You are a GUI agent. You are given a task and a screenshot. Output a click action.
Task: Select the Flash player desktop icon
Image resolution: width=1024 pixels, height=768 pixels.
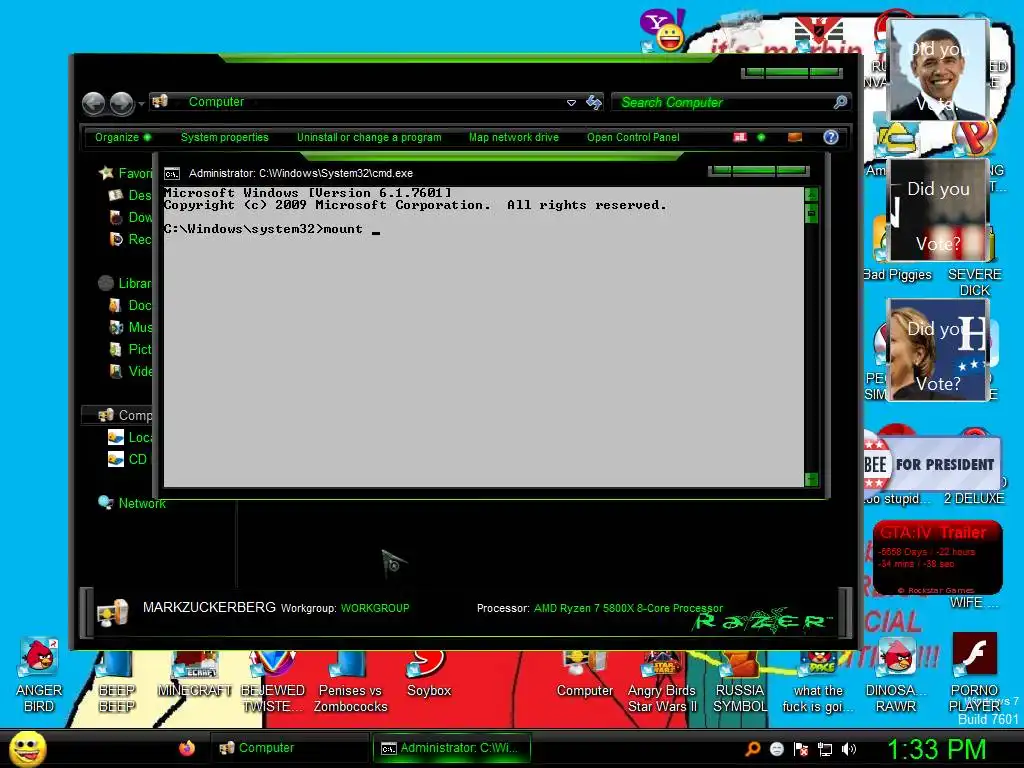point(974,674)
